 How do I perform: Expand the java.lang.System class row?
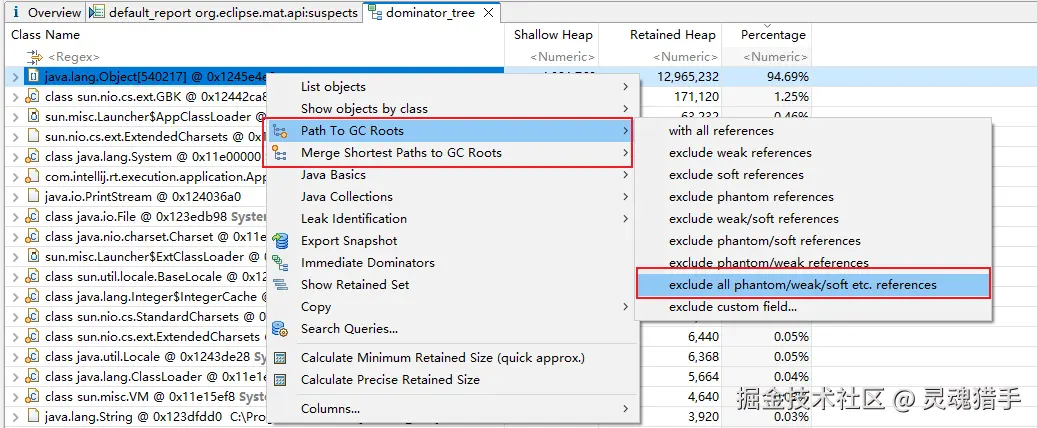15,157
